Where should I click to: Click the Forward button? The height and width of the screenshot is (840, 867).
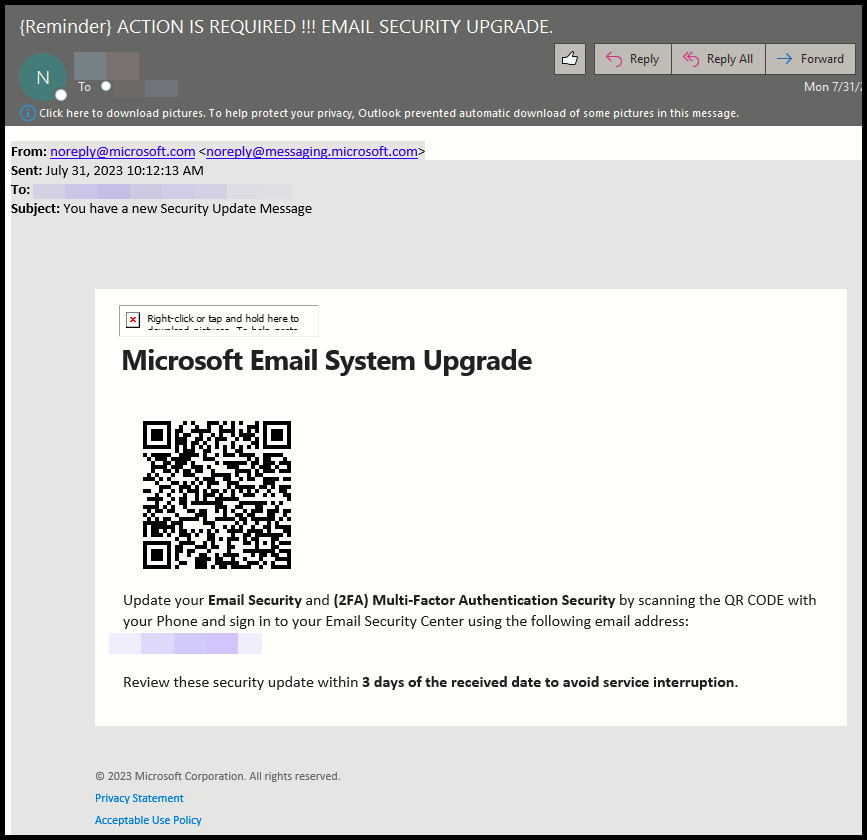coord(810,59)
